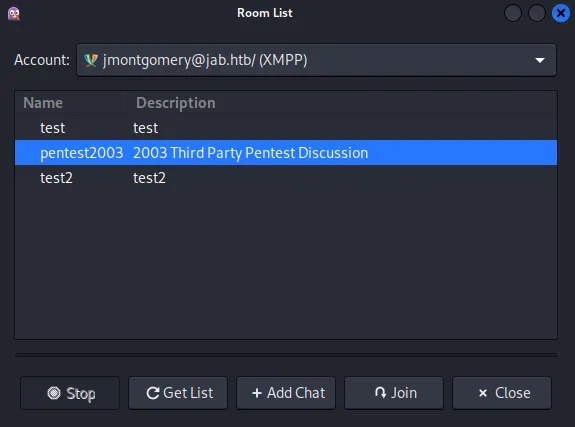
Task: Click the Stop button's circle icon
Action: (x=54, y=393)
